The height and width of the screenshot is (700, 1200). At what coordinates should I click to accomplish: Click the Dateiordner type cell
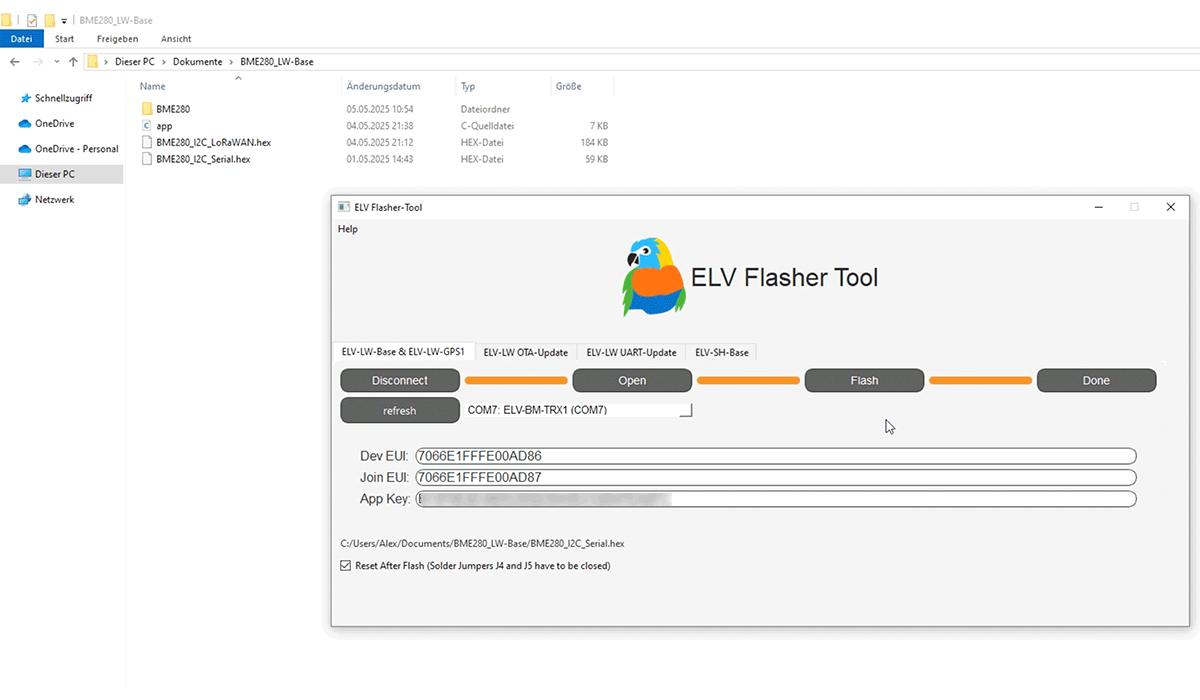pyautogui.click(x=486, y=109)
